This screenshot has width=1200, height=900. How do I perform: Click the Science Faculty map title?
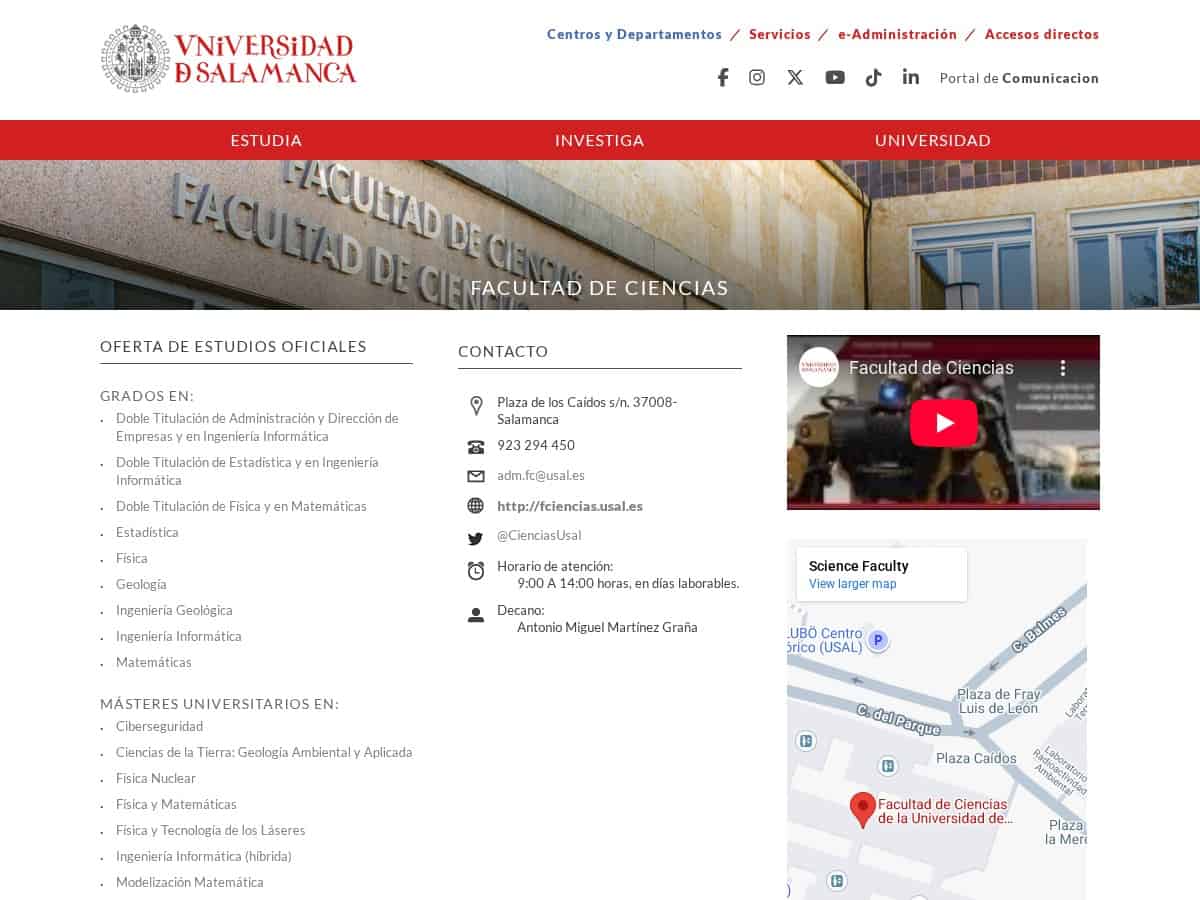(858, 566)
